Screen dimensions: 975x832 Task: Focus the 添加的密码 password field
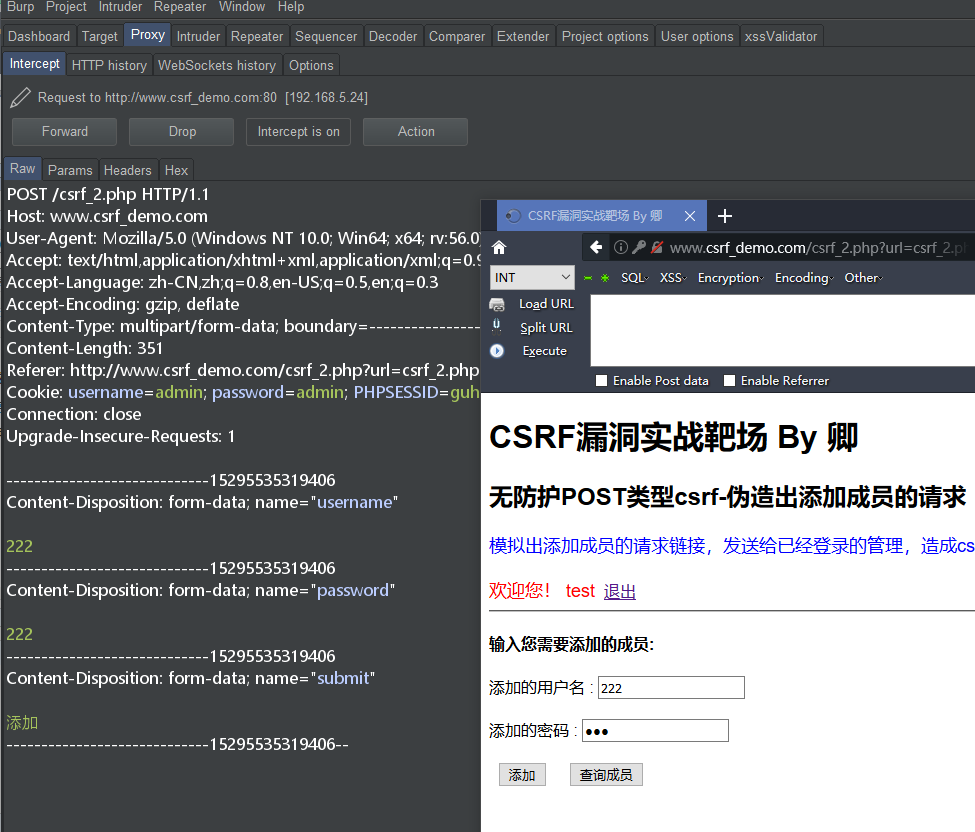(x=655, y=731)
